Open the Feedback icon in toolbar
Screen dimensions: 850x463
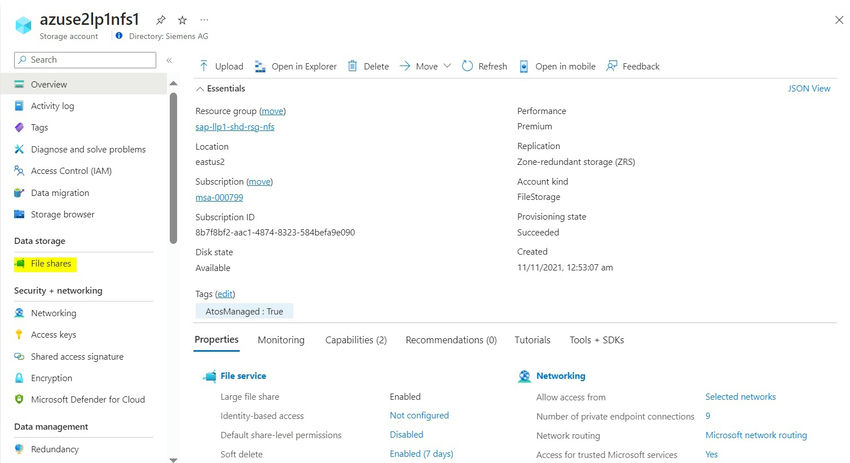[612, 66]
